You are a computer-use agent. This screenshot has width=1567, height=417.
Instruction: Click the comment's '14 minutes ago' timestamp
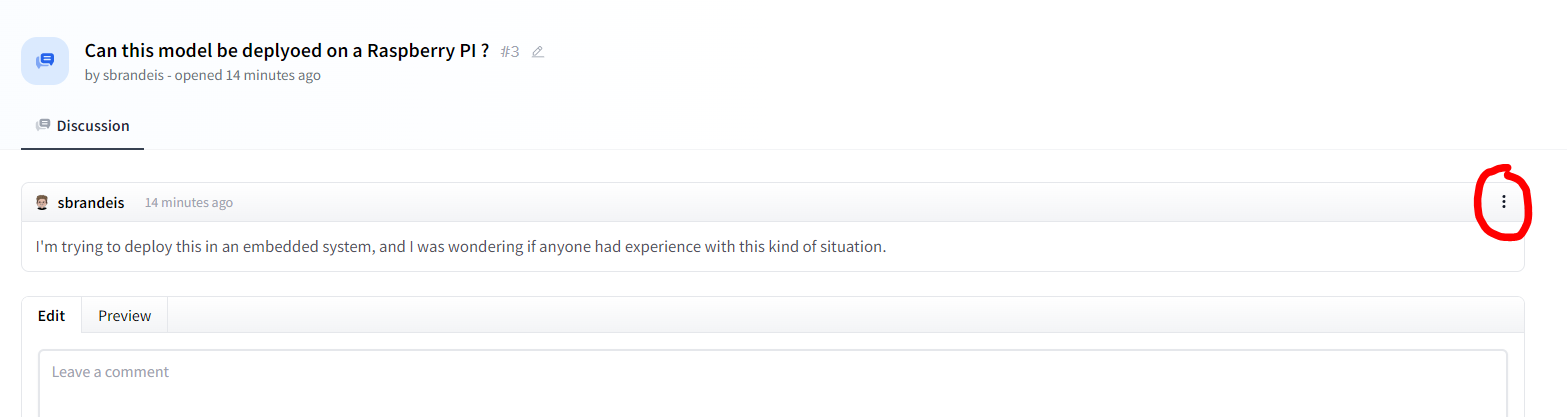189,203
